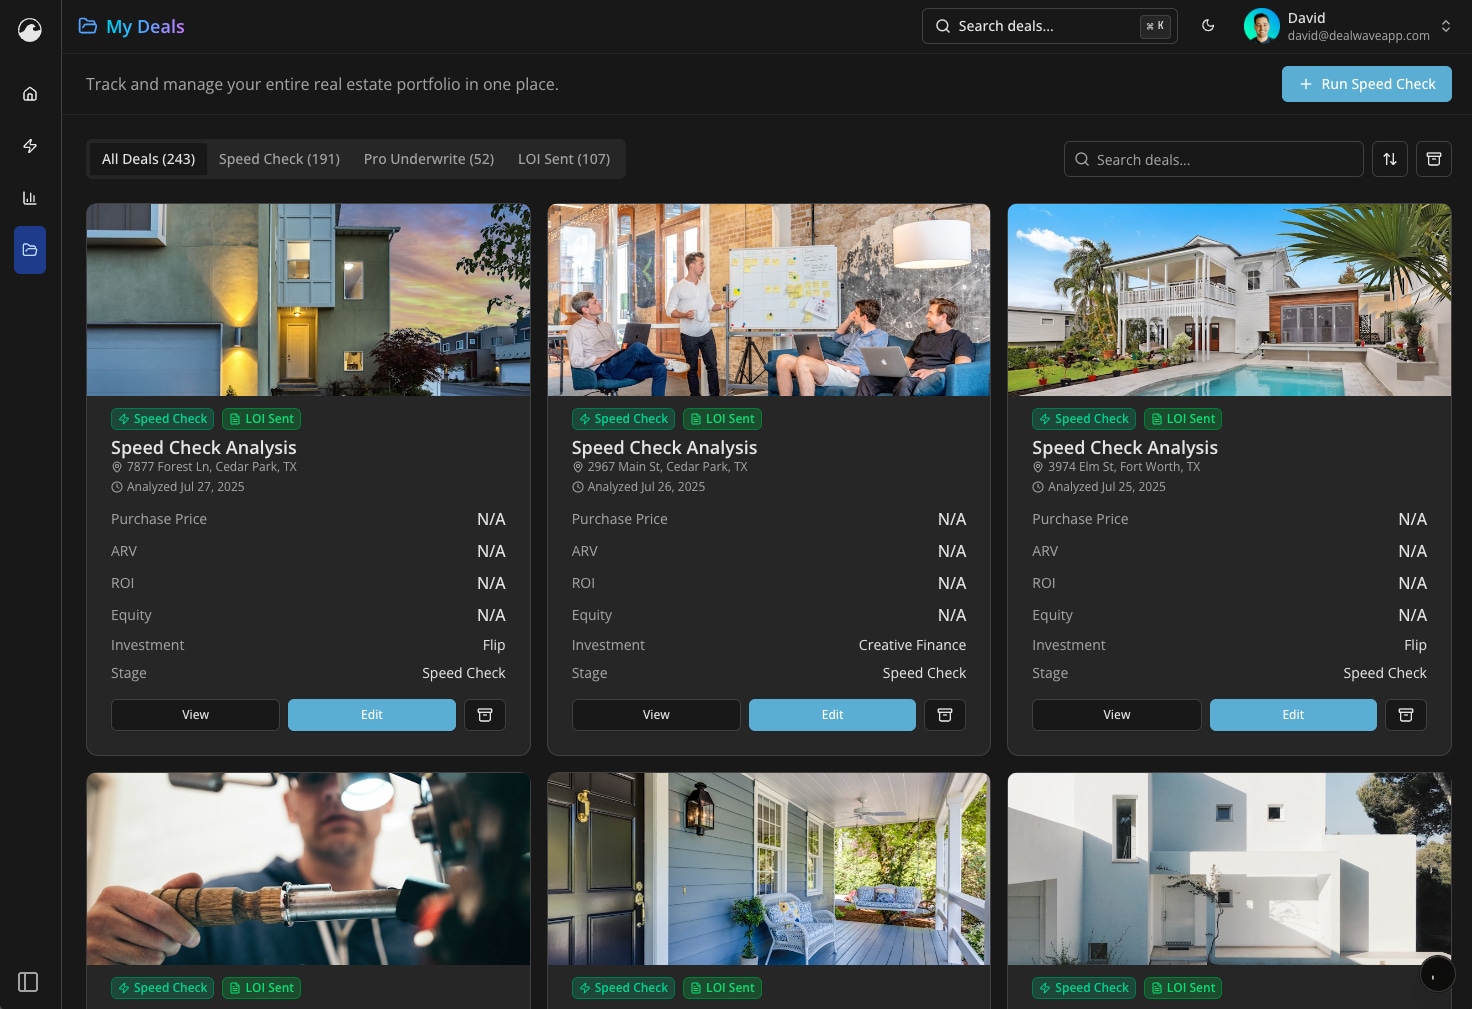
Task: Select the LOI Sent (107) tab
Action: tap(563, 158)
